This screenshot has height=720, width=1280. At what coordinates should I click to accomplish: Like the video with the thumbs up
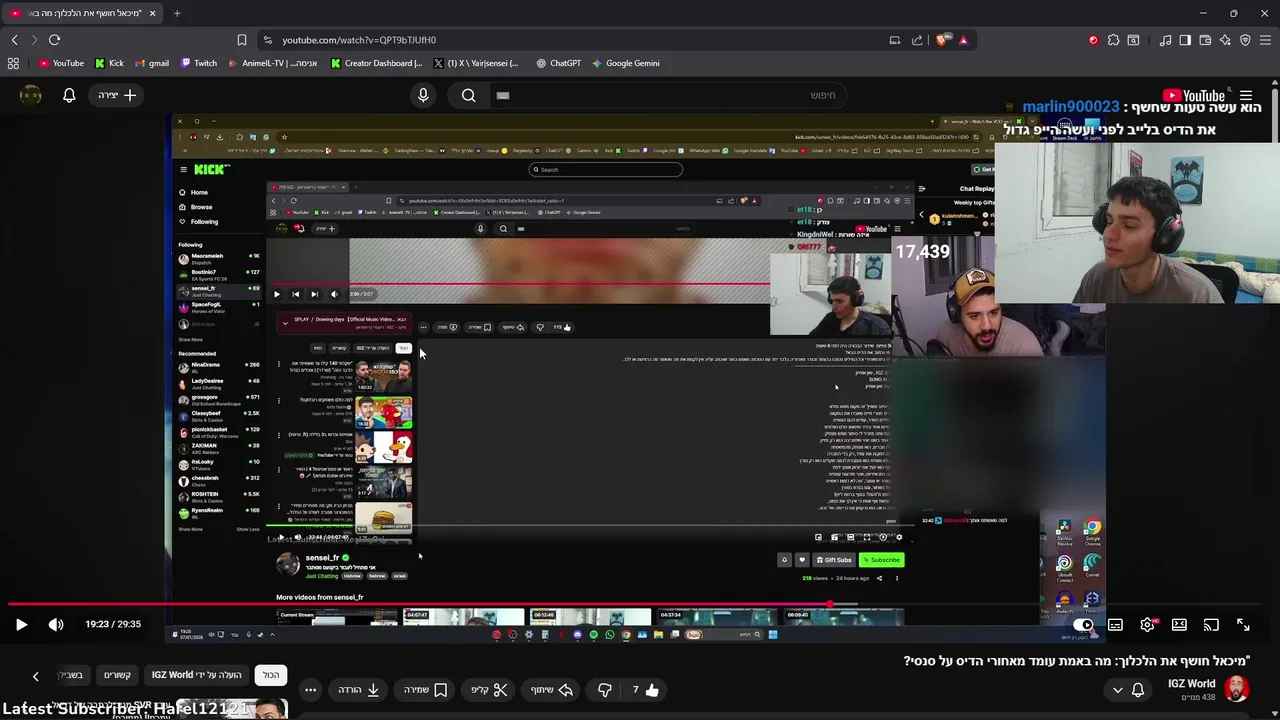644,690
